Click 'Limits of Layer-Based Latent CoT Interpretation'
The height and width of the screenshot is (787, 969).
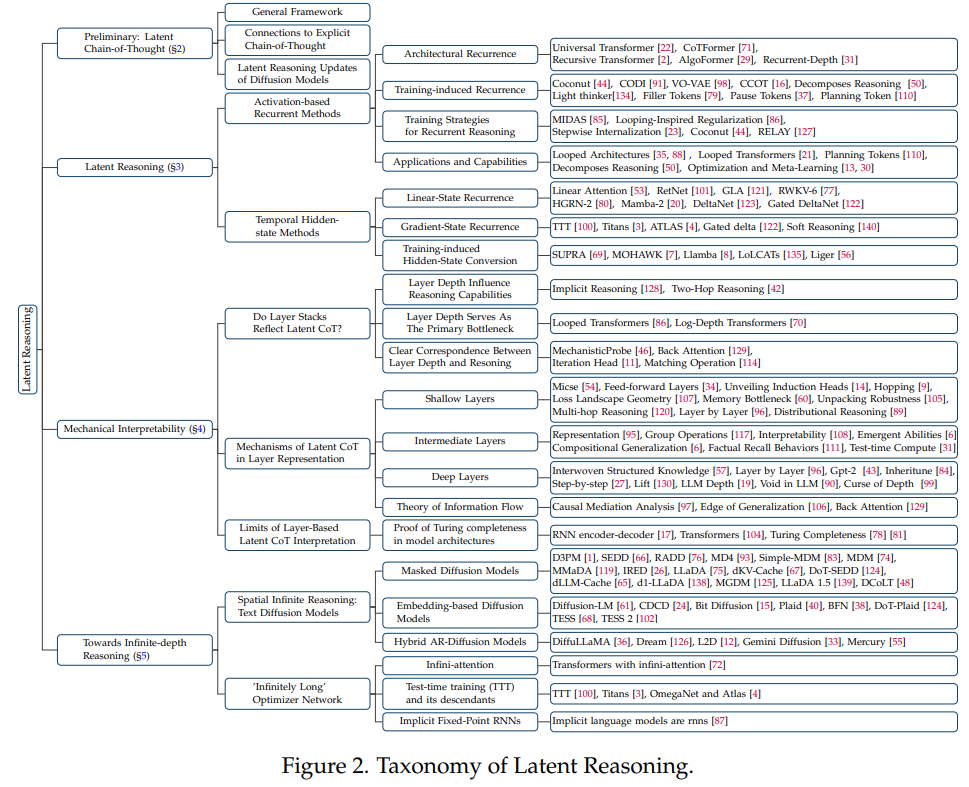(297, 535)
